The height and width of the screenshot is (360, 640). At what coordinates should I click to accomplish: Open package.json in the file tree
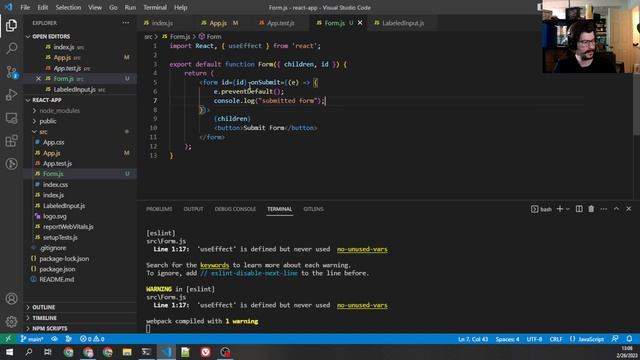point(57,269)
